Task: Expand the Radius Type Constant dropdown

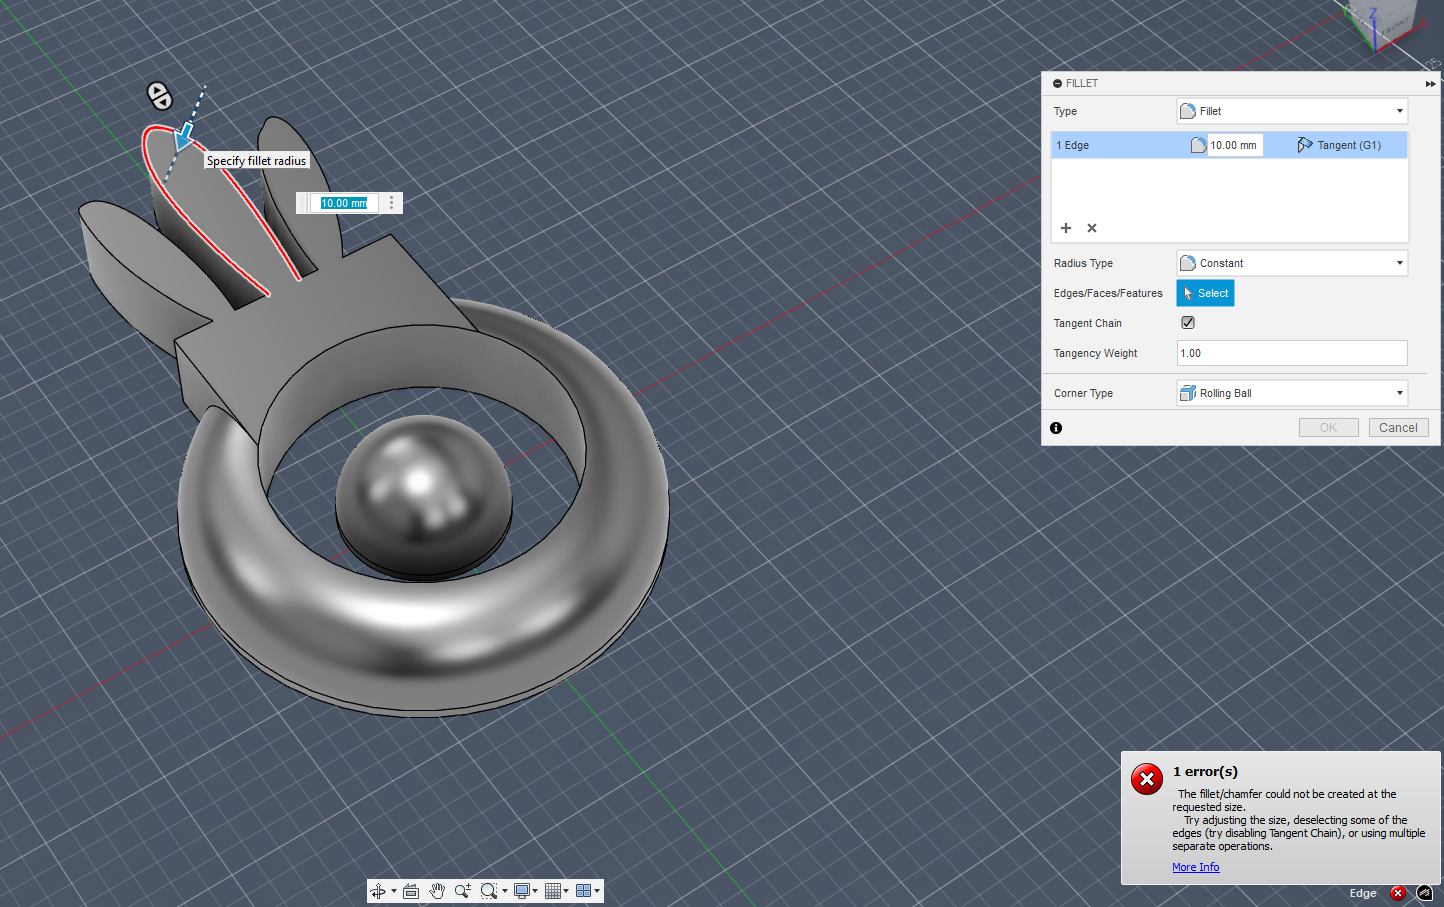Action: pos(1292,263)
